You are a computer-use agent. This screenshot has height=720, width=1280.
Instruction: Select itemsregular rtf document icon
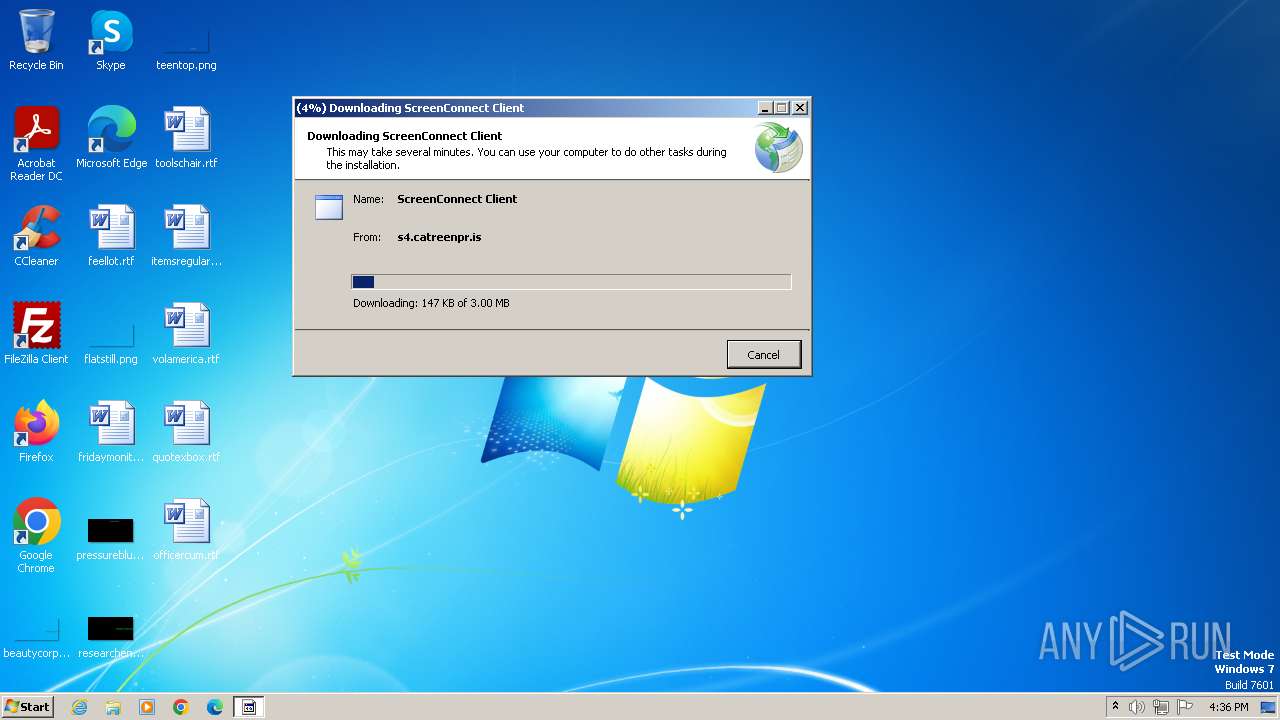[186, 235]
